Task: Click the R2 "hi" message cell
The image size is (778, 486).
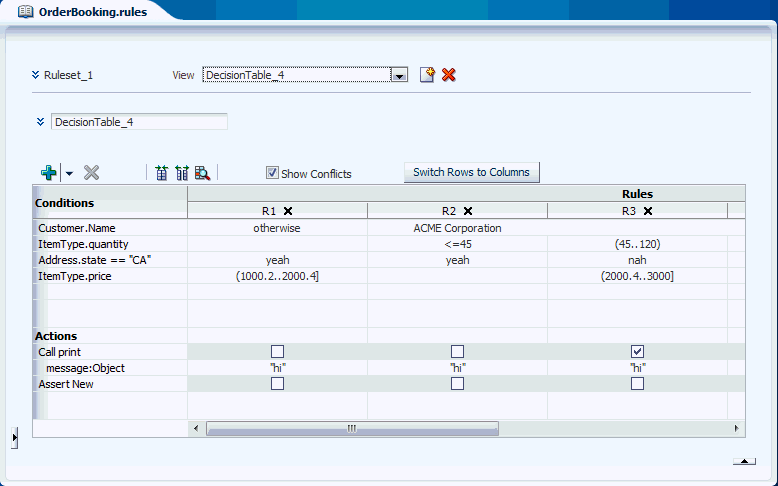Action: click(x=458, y=368)
